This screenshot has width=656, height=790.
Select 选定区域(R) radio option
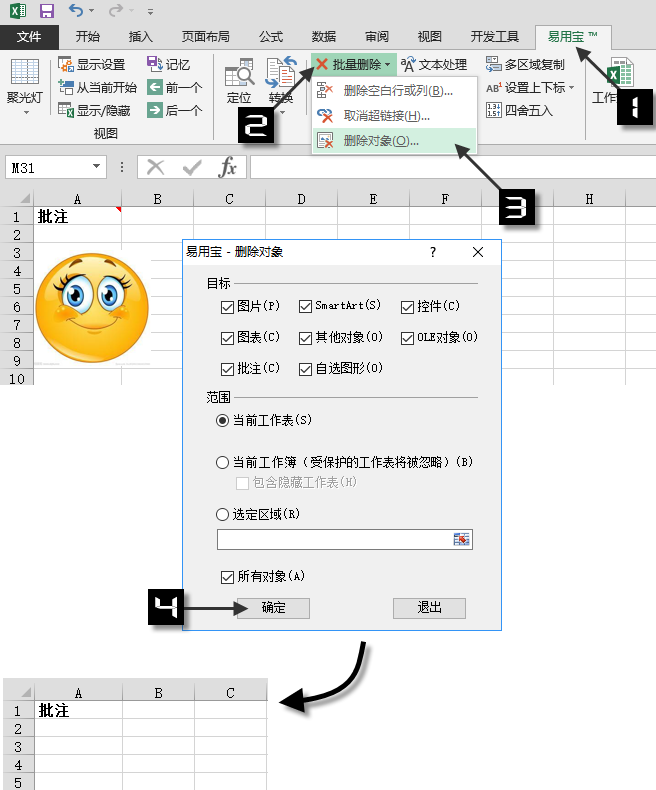coord(222,514)
